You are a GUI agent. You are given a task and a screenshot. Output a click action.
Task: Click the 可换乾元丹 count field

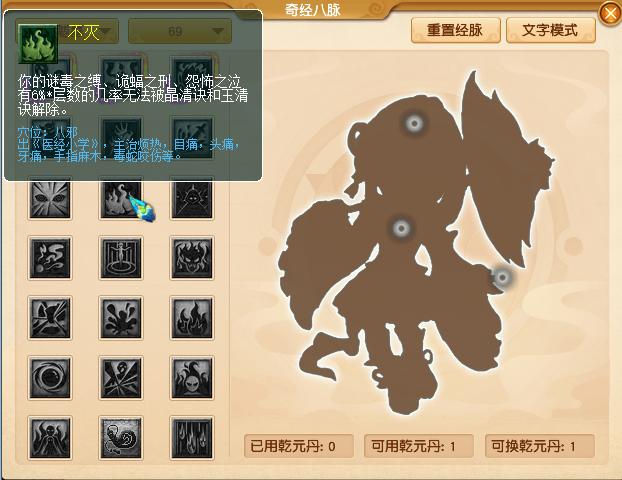click(x=540, y=446)
